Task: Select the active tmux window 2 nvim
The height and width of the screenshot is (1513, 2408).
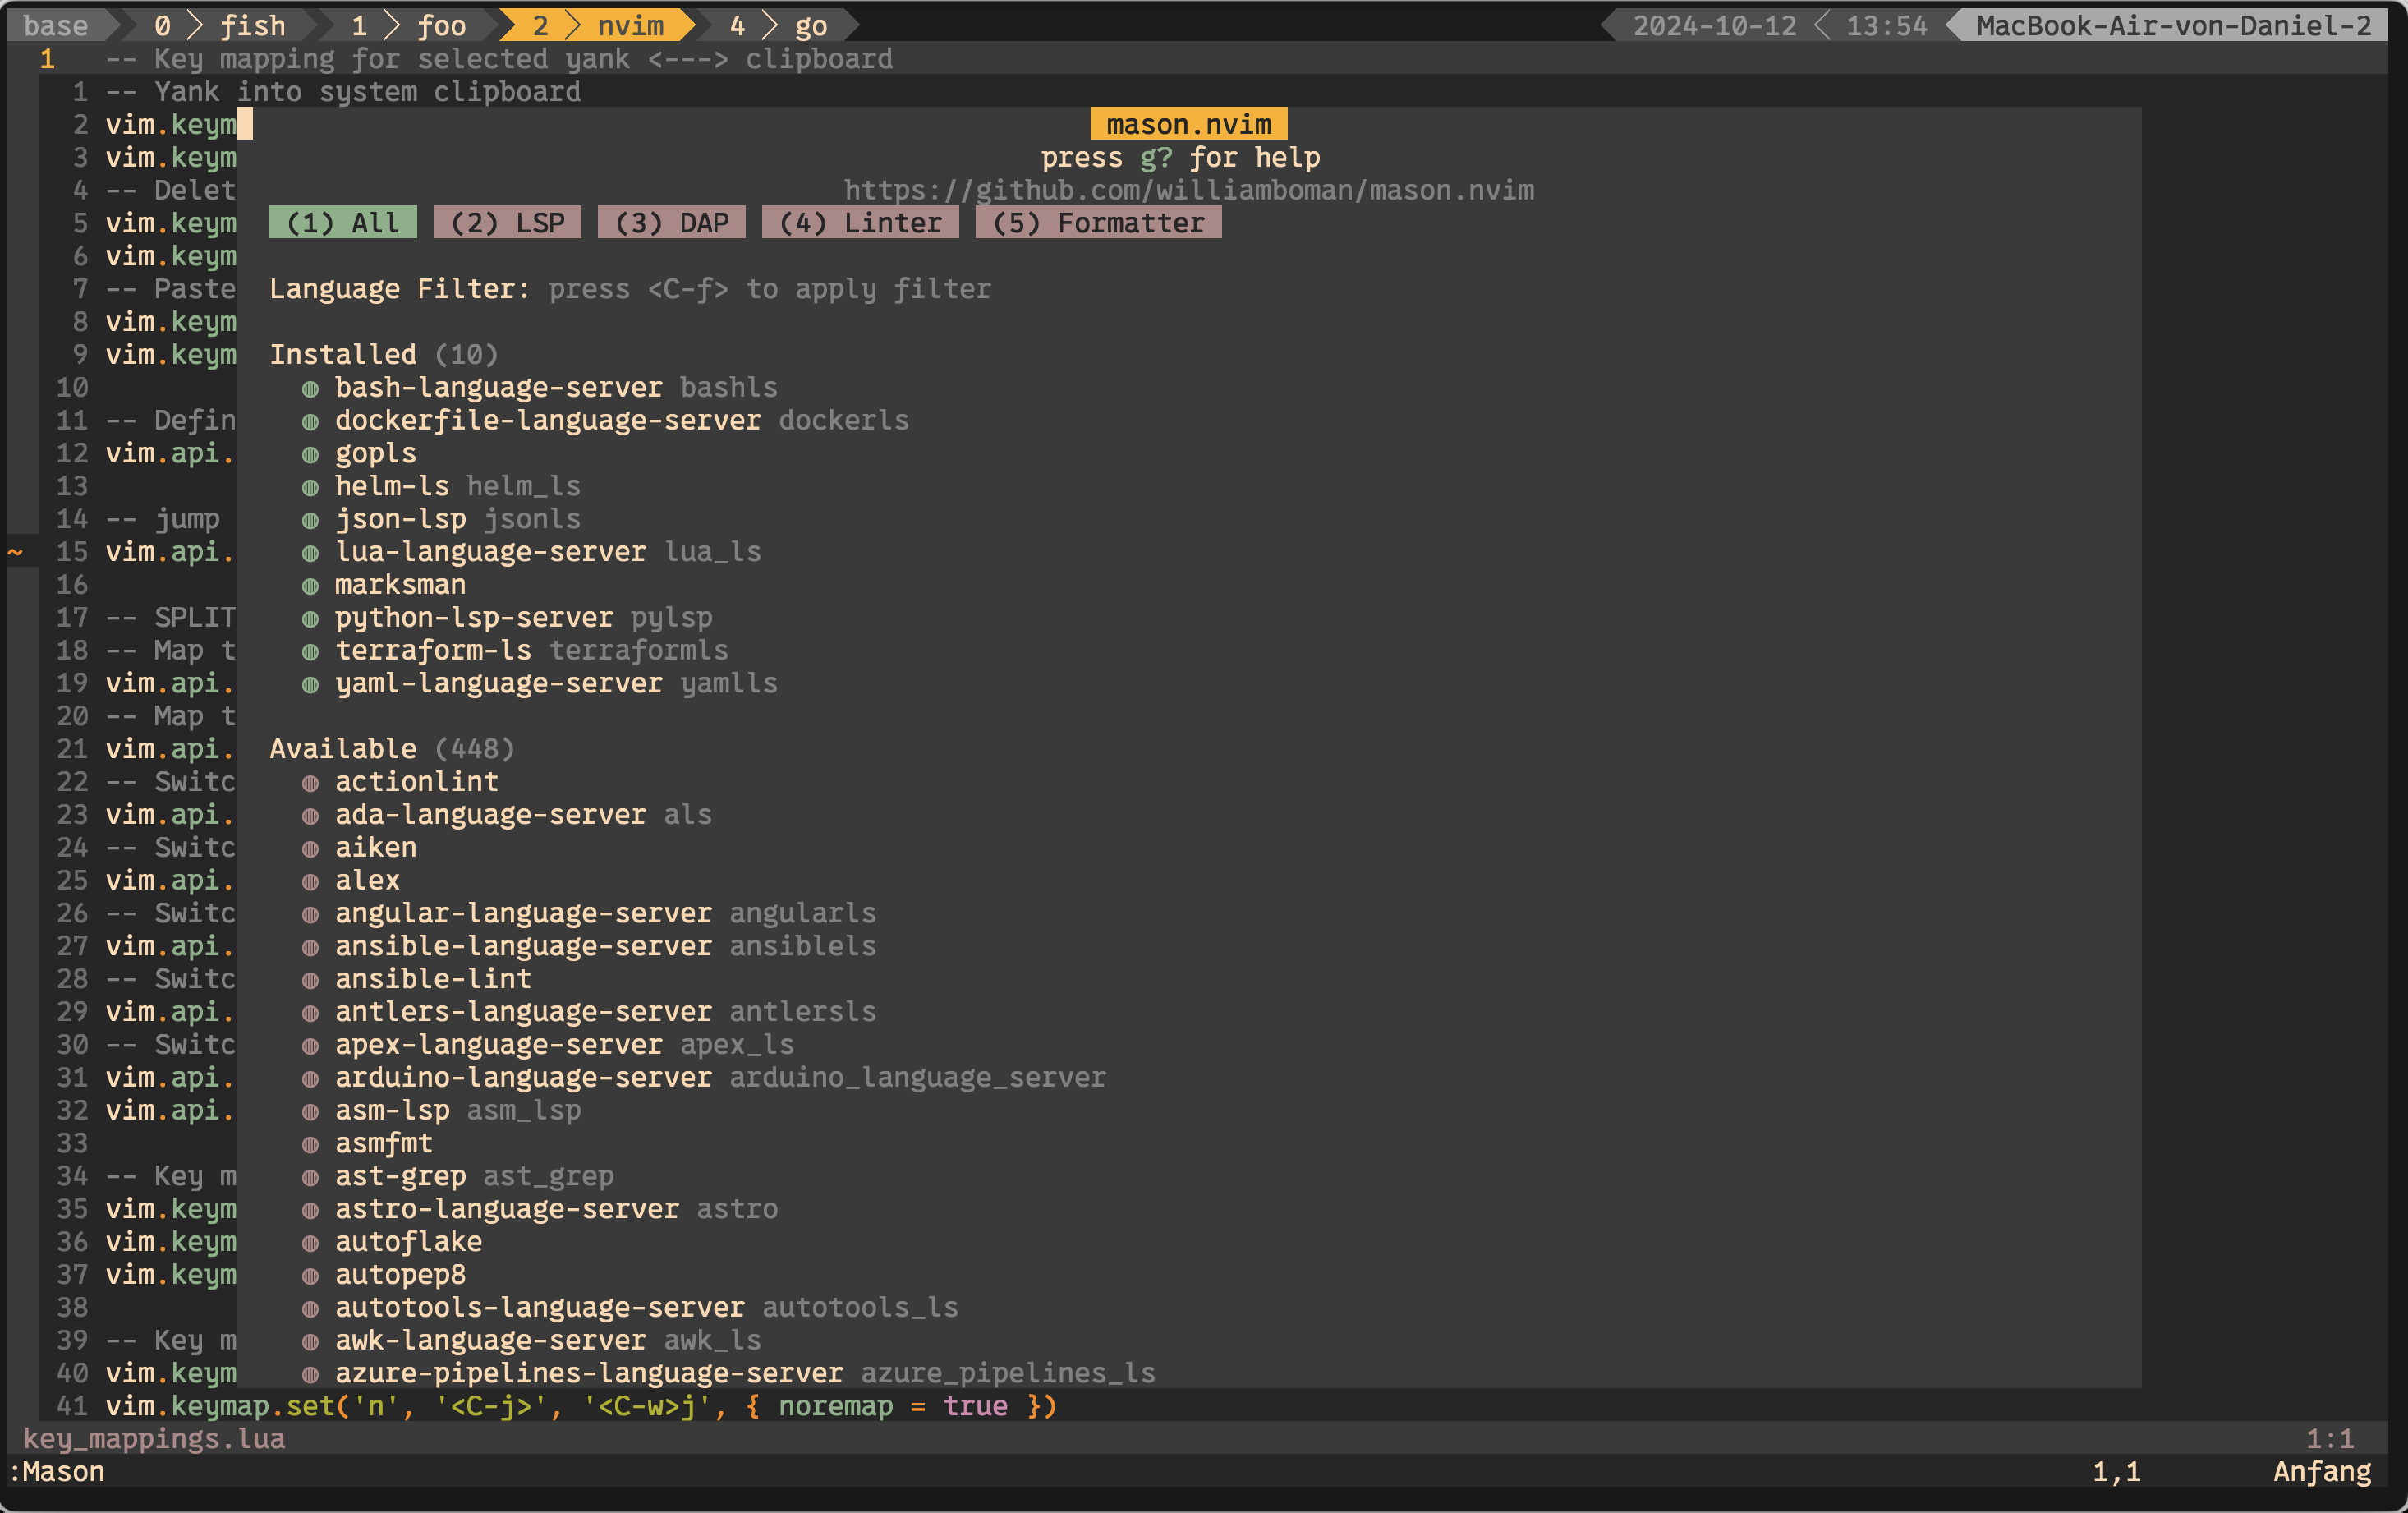Action: pos(597,25)
